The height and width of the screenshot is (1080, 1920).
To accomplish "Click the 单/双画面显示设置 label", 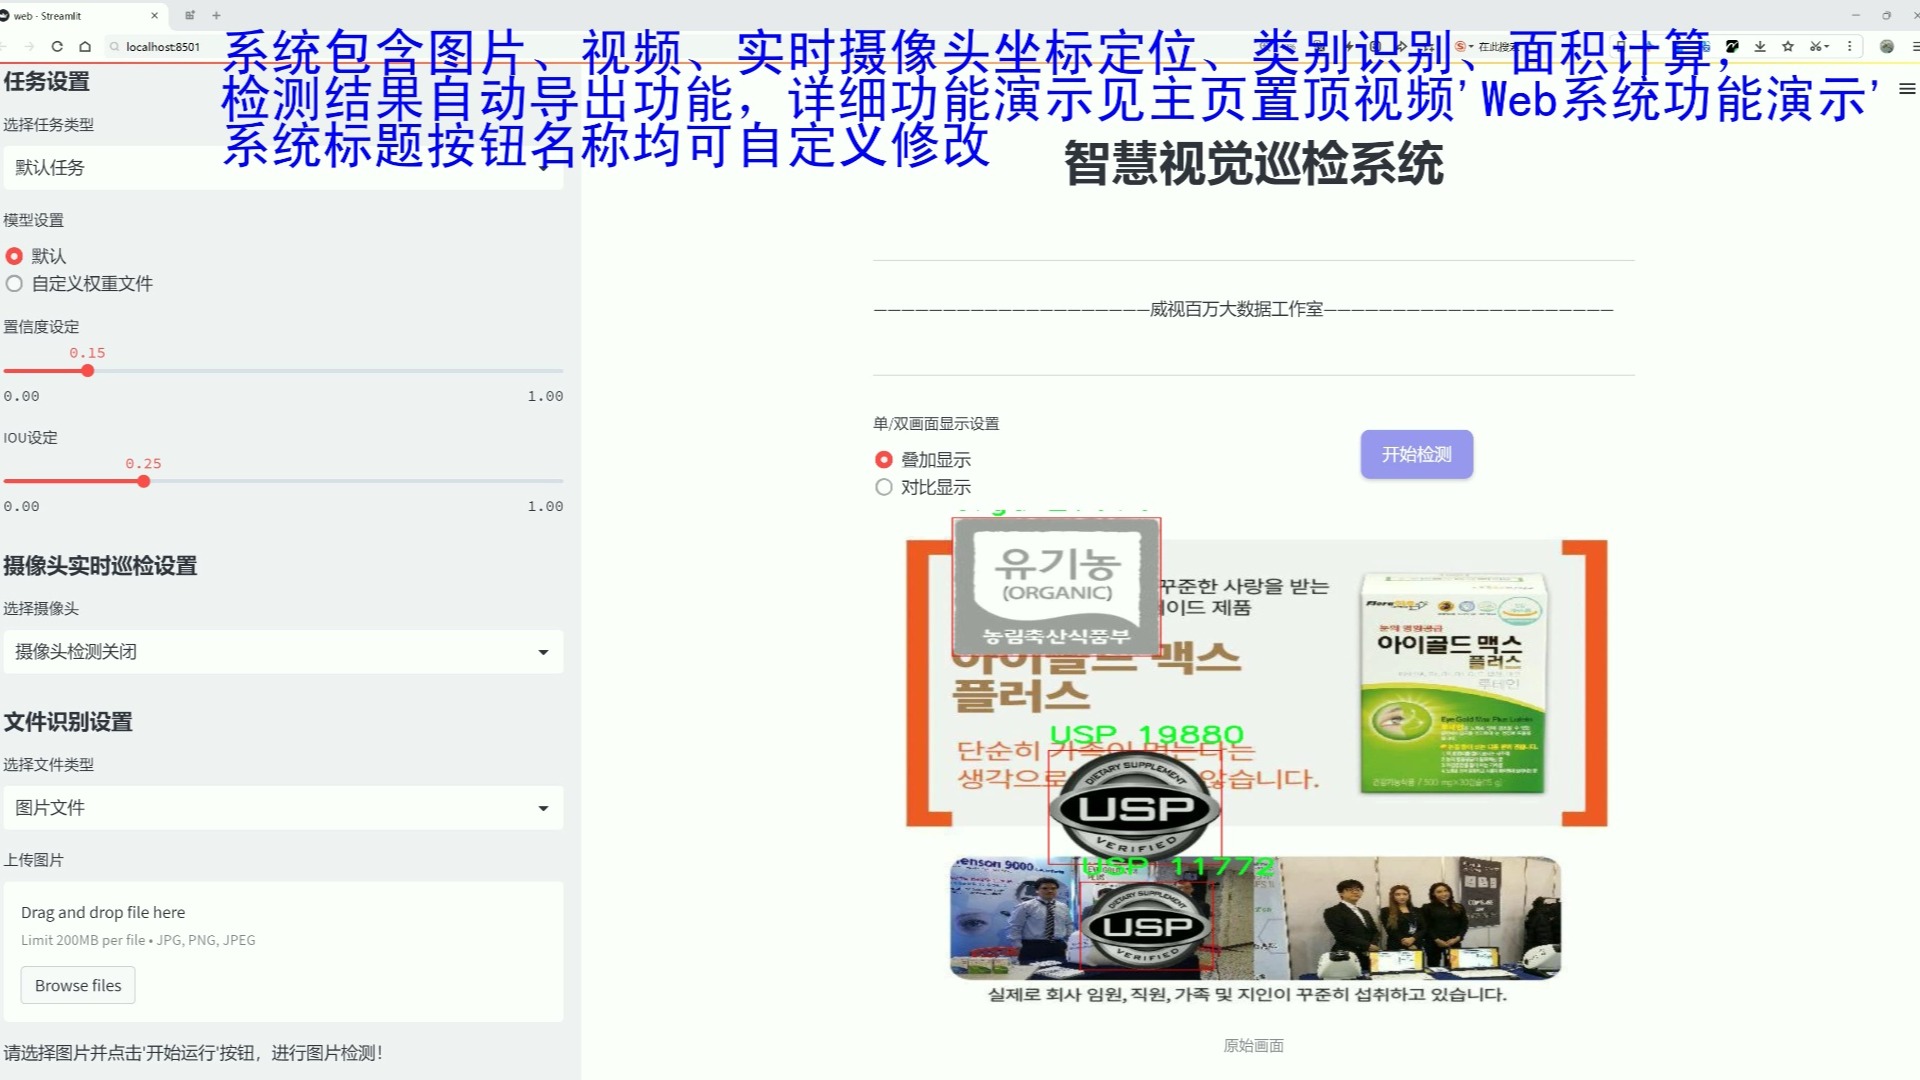I will click(936, 424).
